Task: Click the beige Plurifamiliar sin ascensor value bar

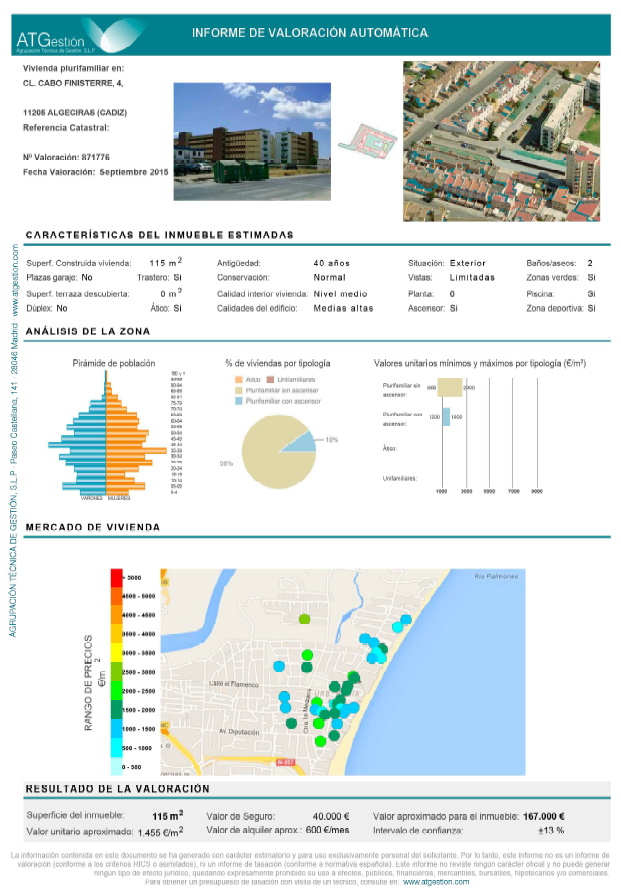Action: click(449, 388)
